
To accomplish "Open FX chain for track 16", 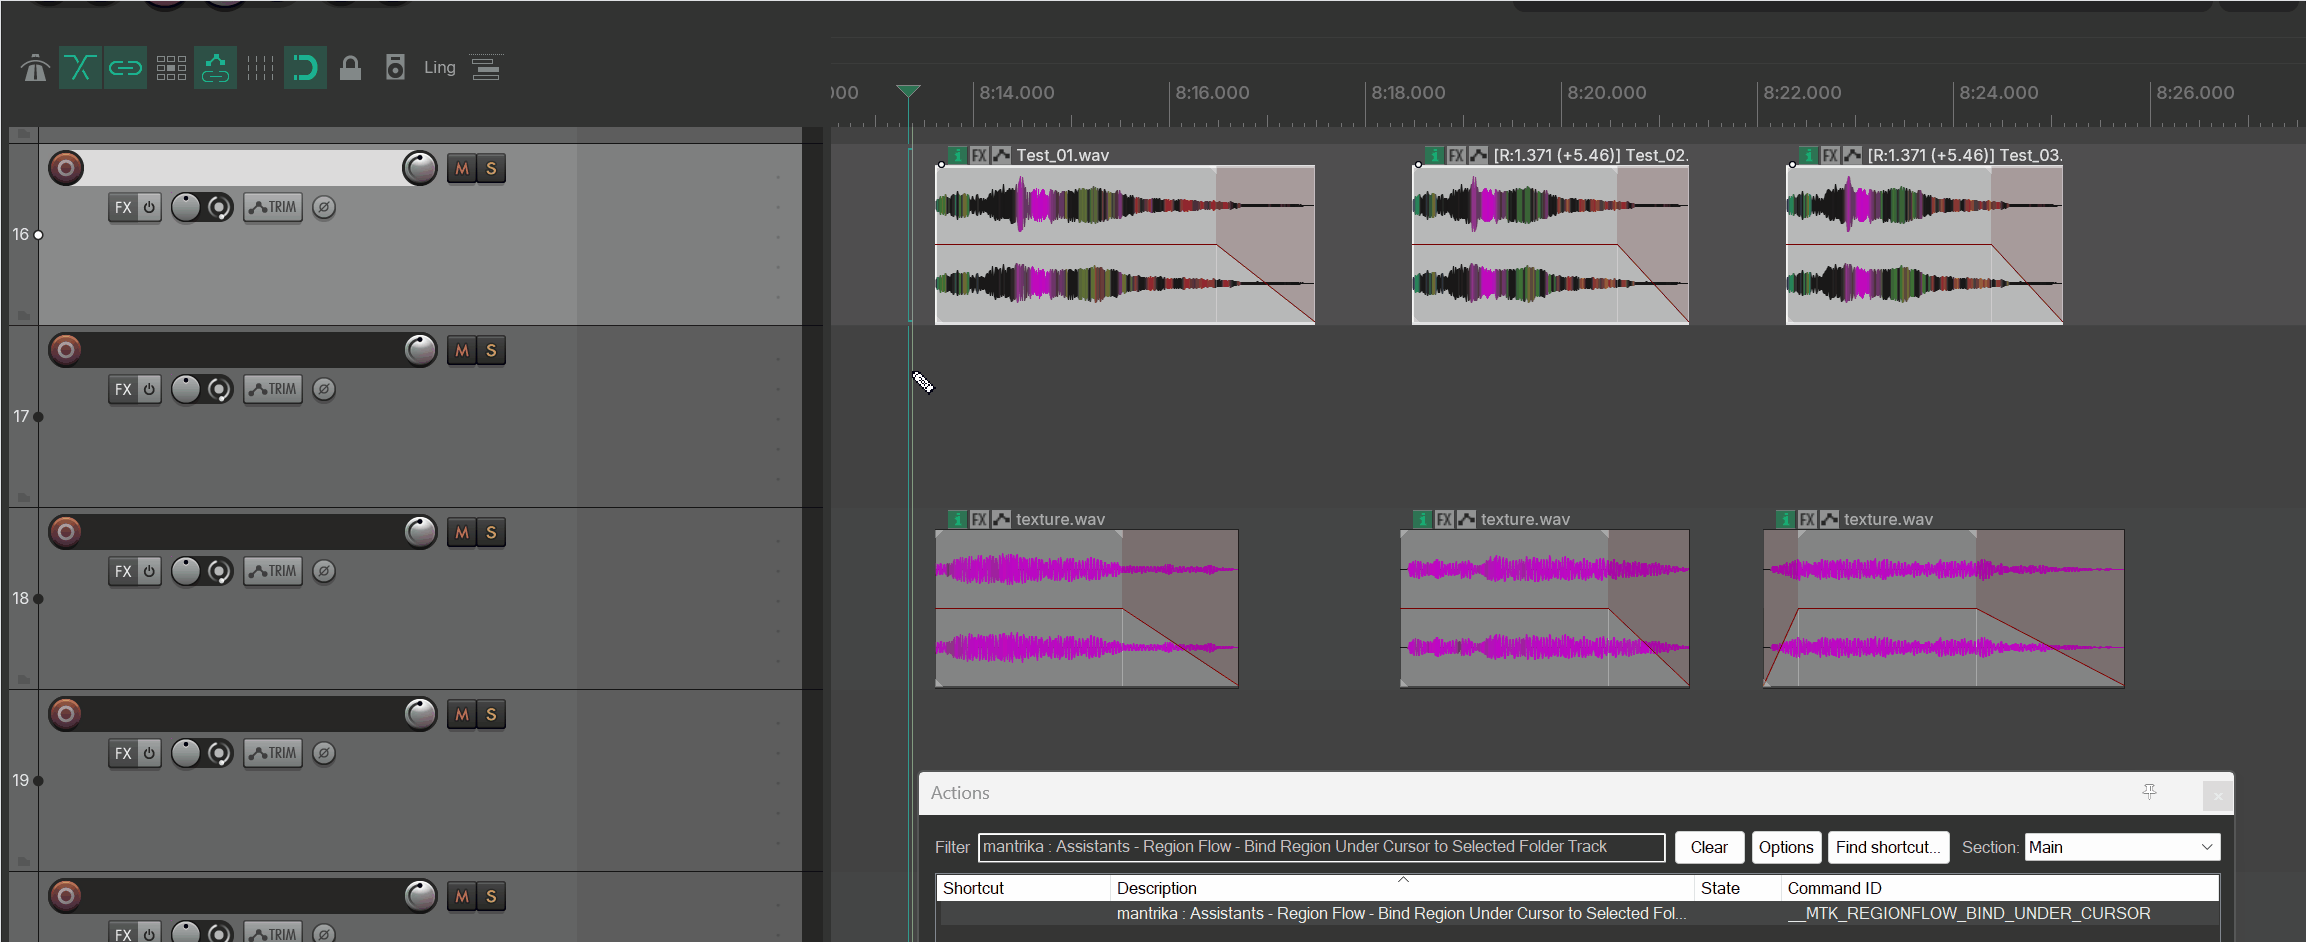I will 123,208.
